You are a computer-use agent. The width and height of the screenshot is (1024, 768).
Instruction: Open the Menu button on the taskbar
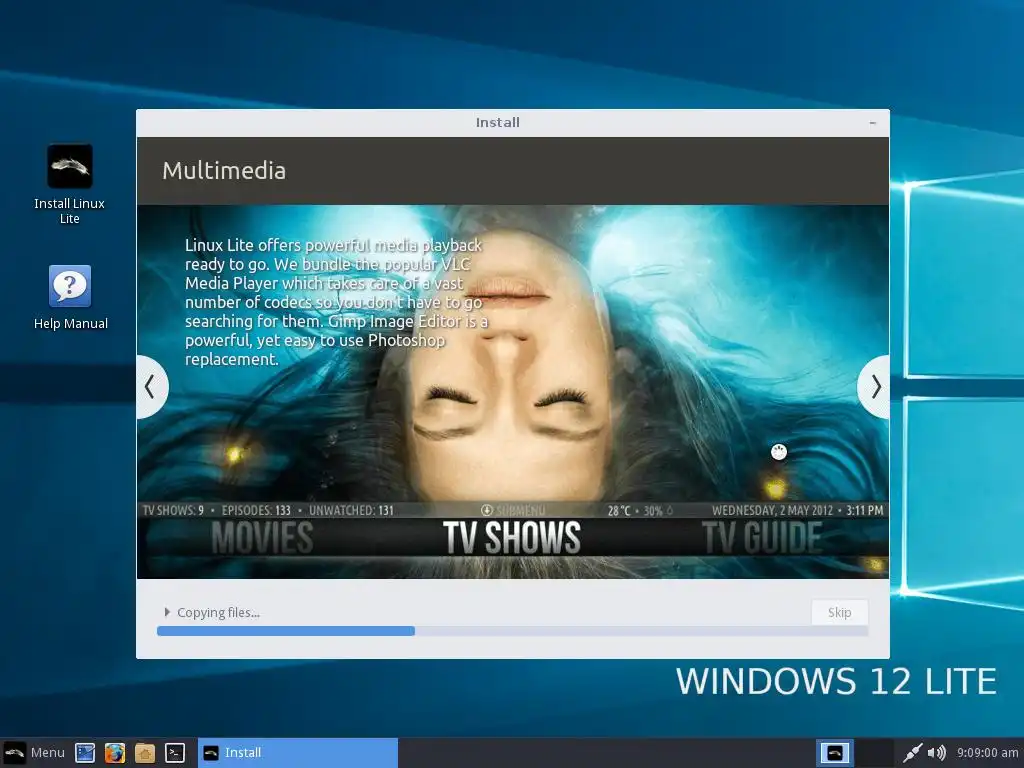tap(34, 752)
